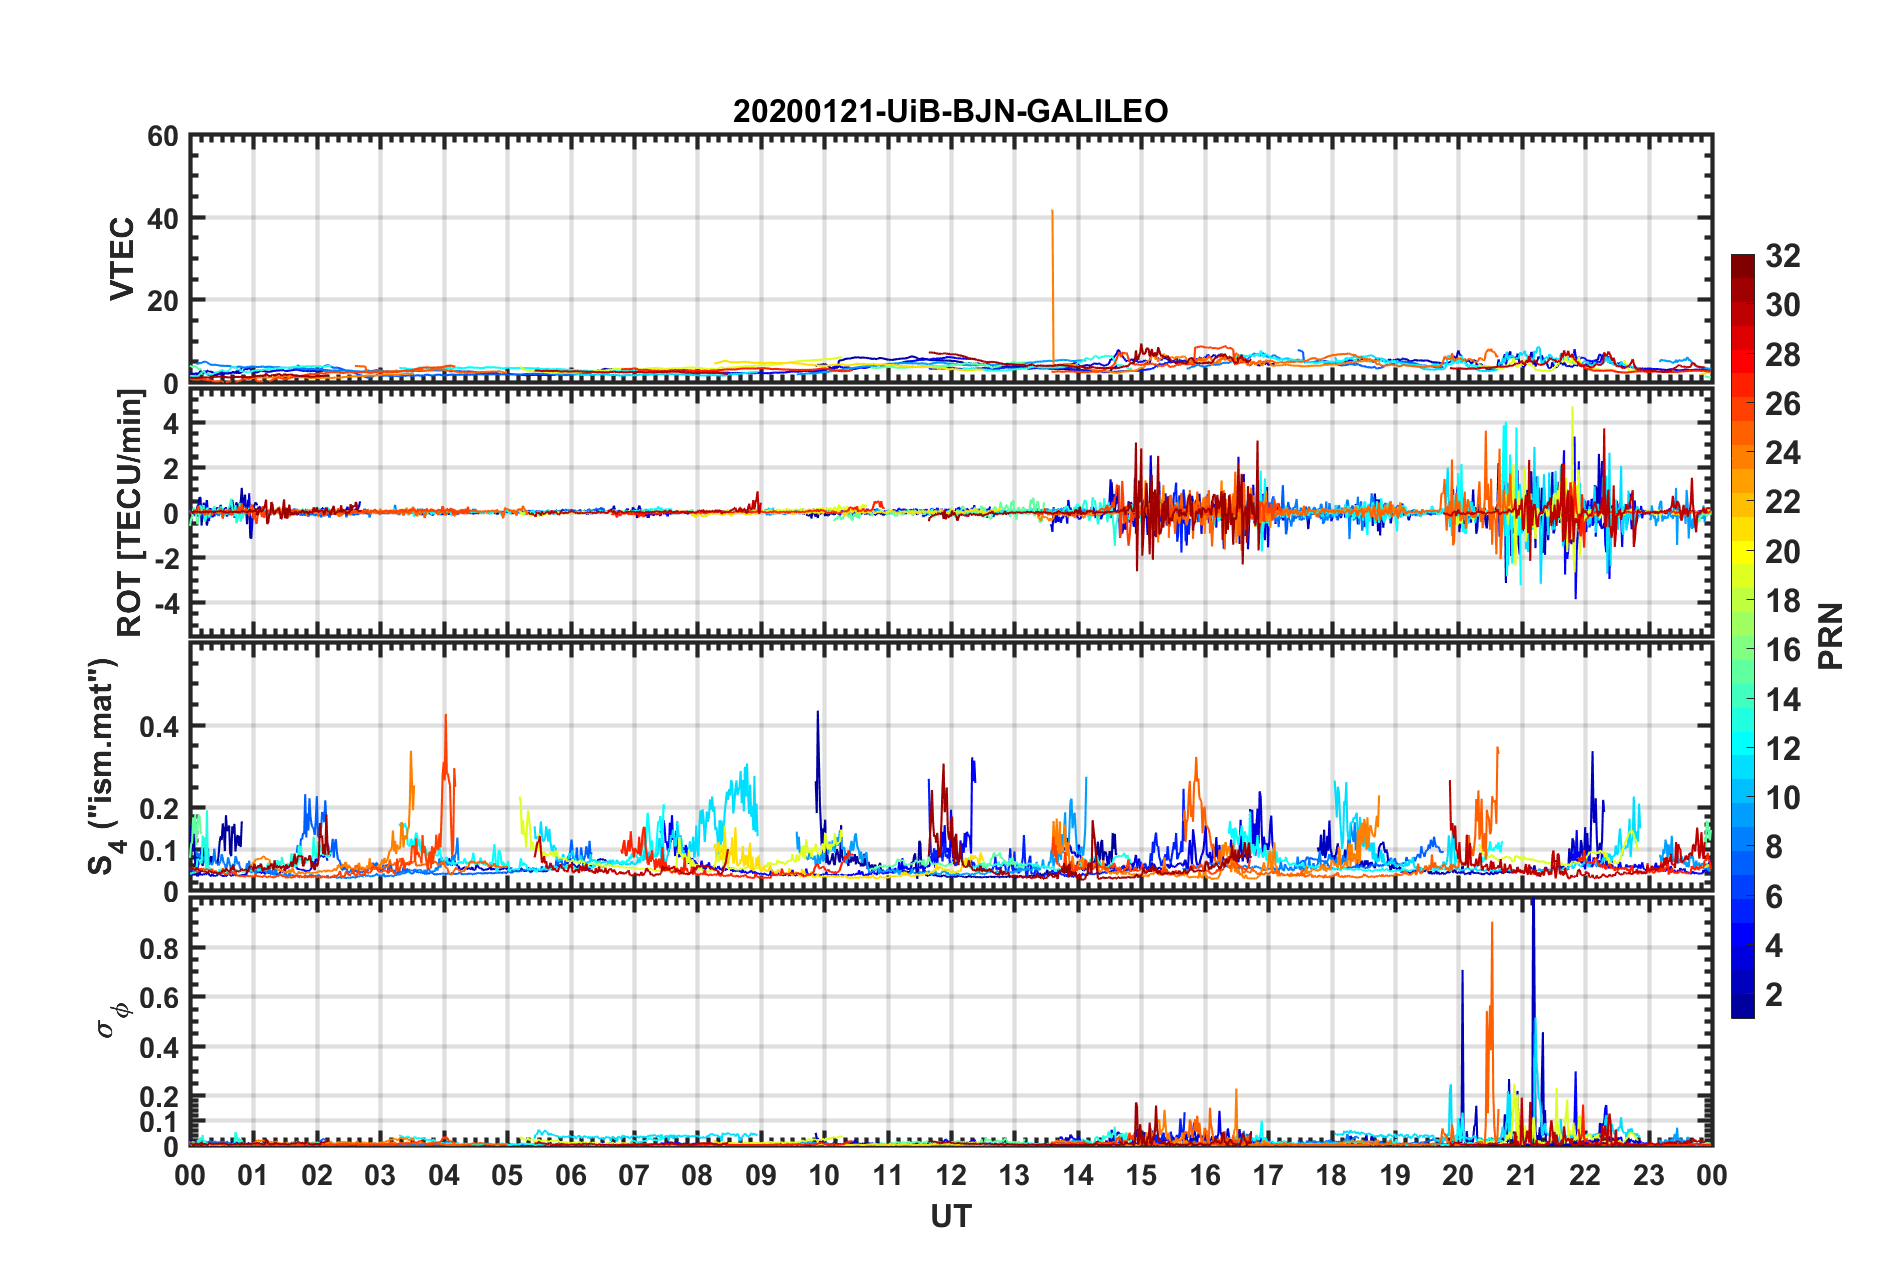Image resolution: width=1902 pixels, height=1272 pixels.
Task: Click colorbar tick label 32
Action: tap(1782, 256)
